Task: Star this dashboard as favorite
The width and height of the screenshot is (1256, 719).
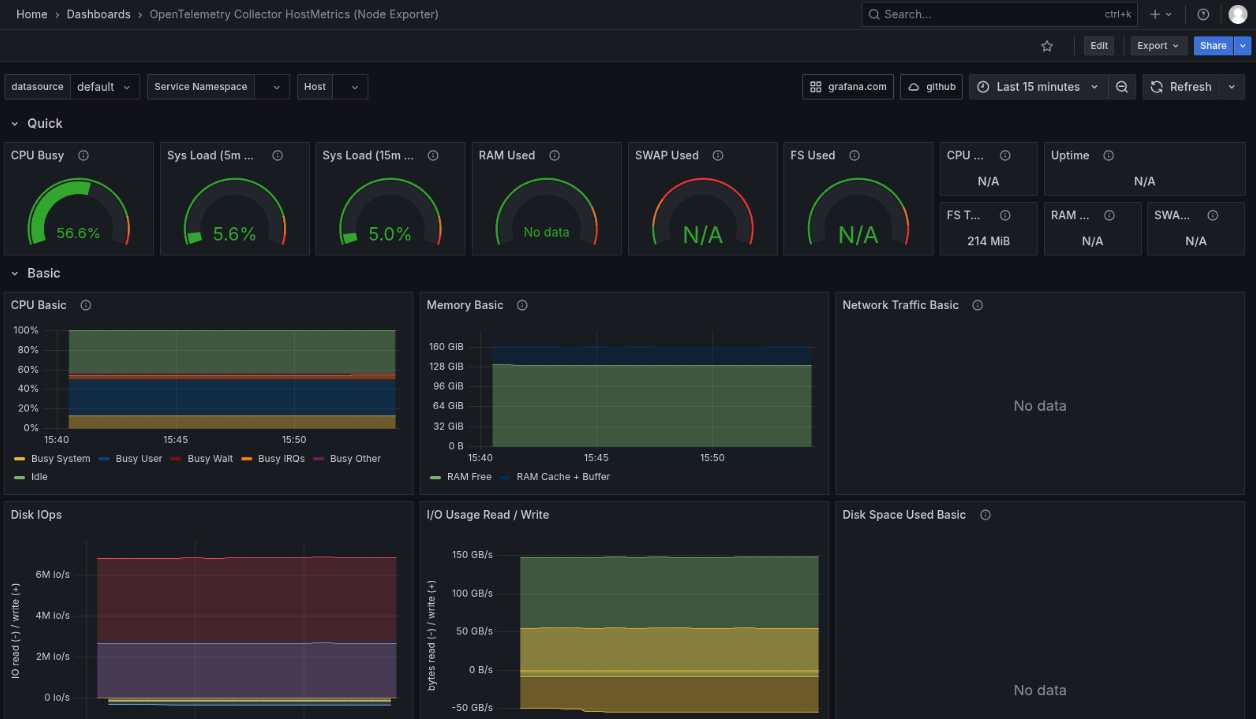Action: 1047,46
